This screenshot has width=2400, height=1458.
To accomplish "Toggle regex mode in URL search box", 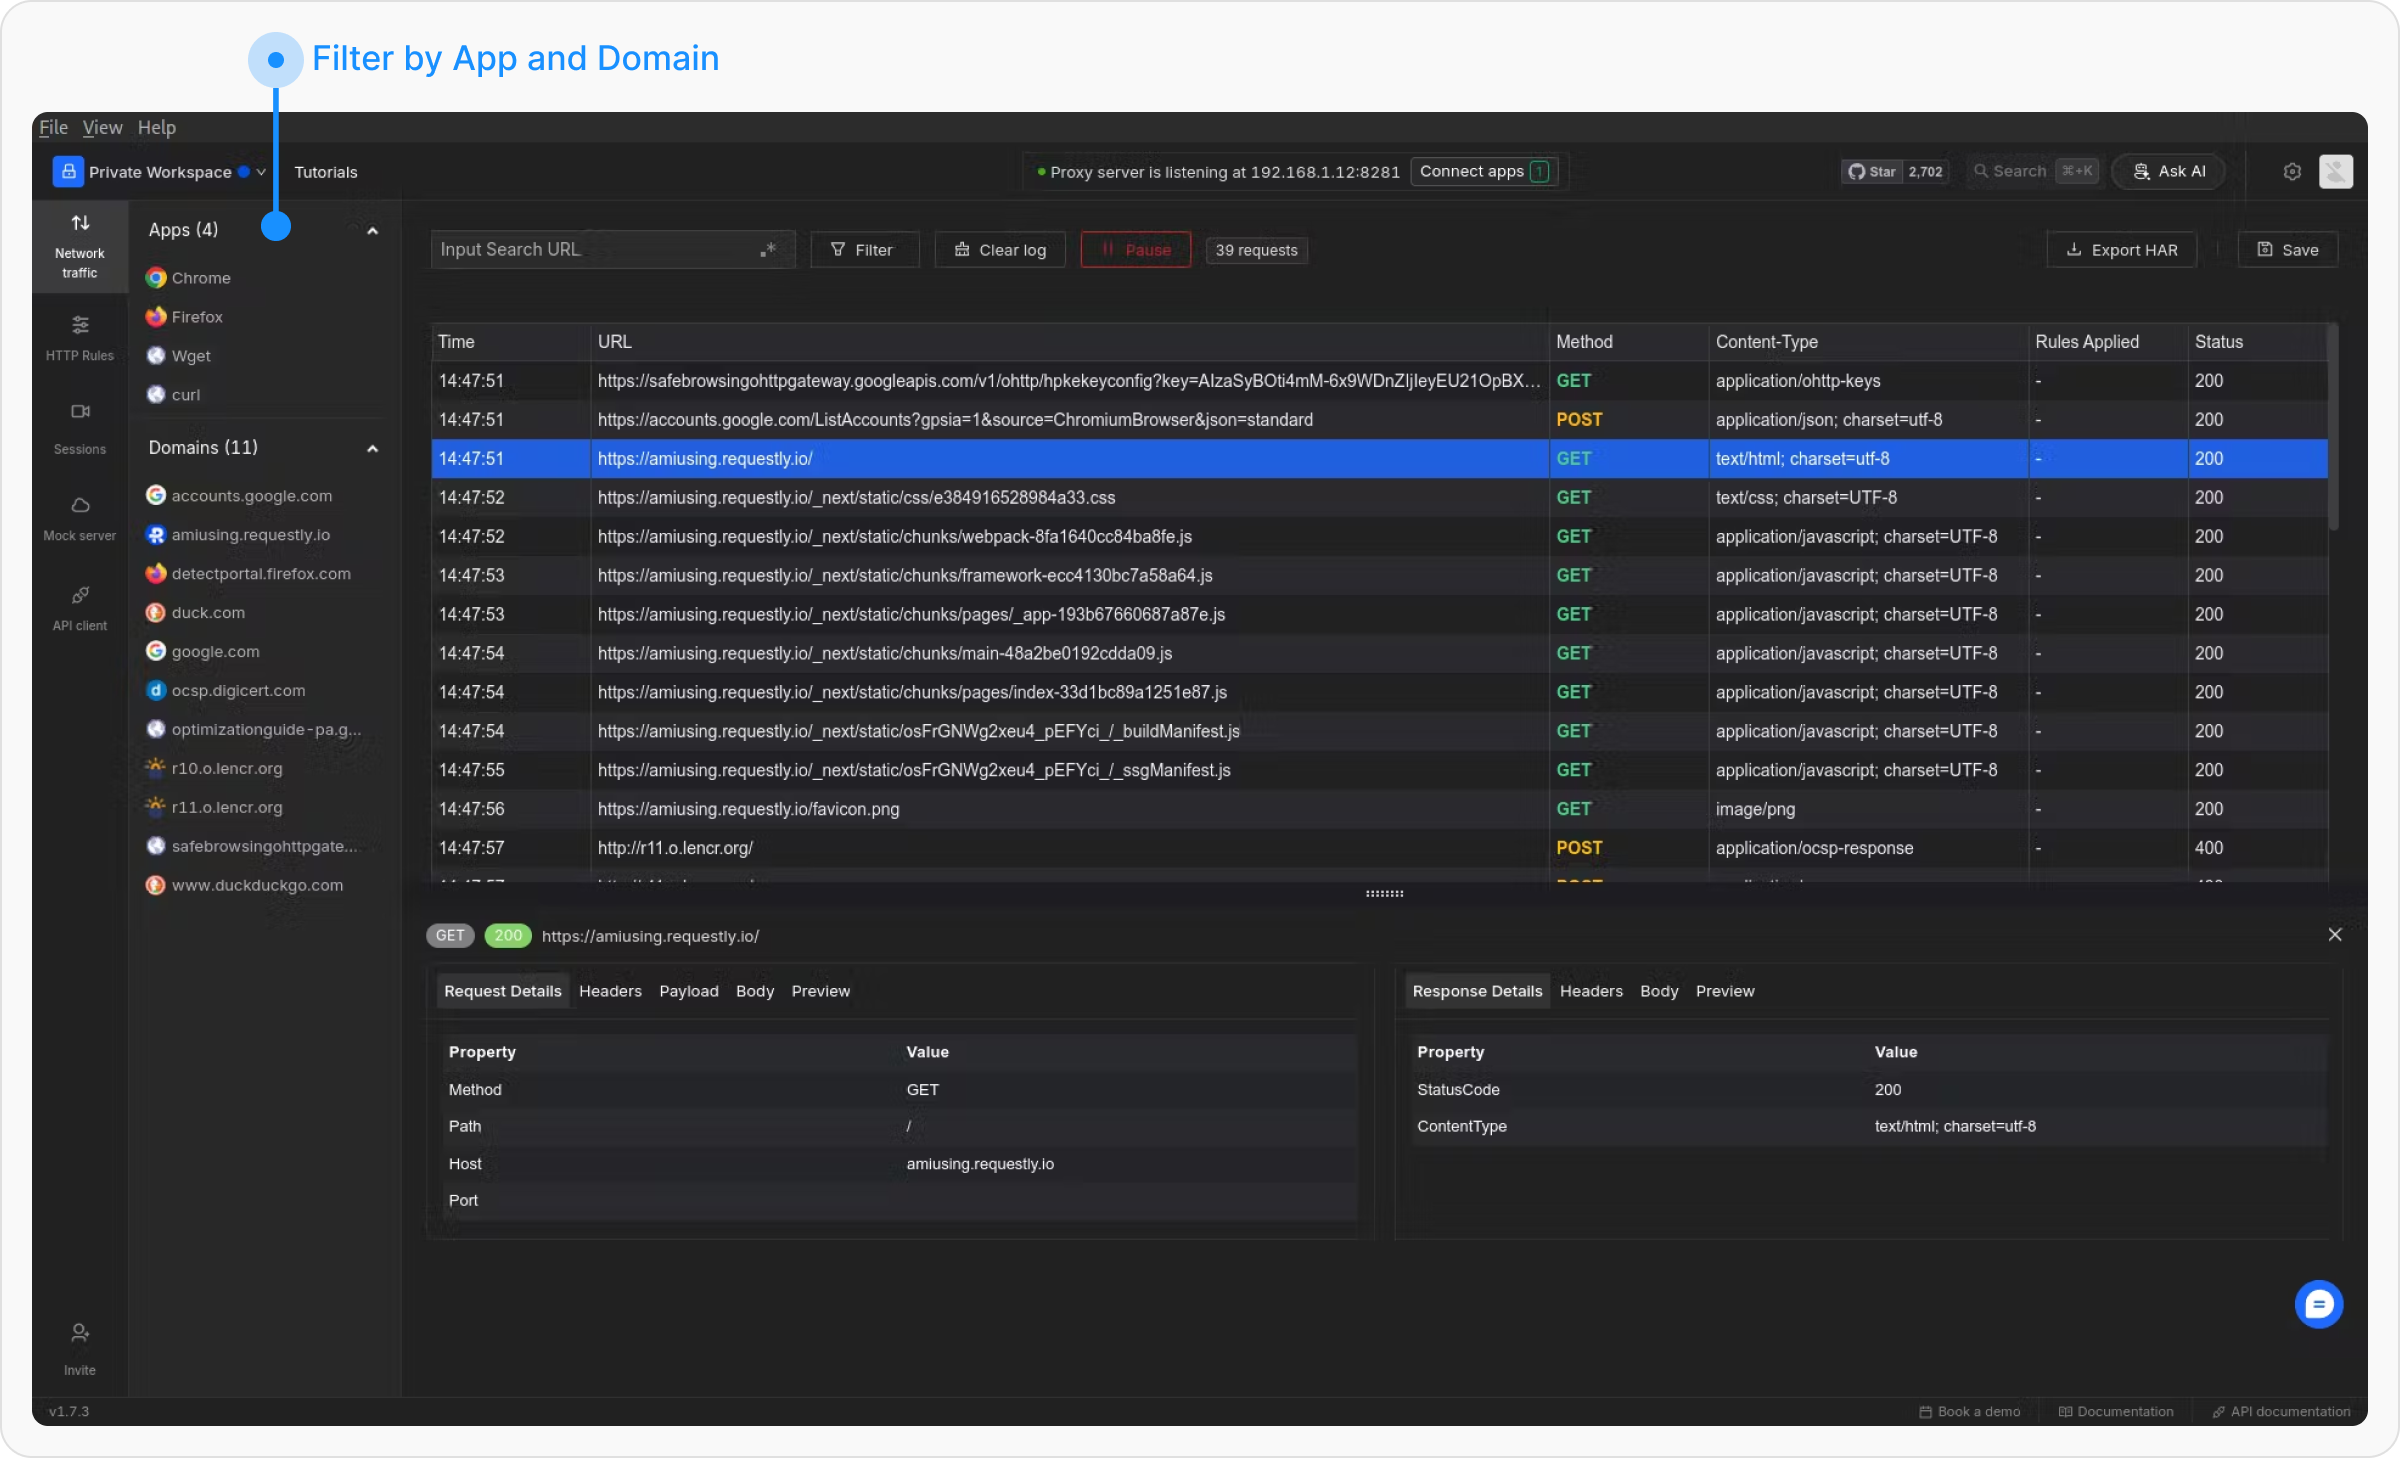I will pyautogui.click(x=768, y=250).
